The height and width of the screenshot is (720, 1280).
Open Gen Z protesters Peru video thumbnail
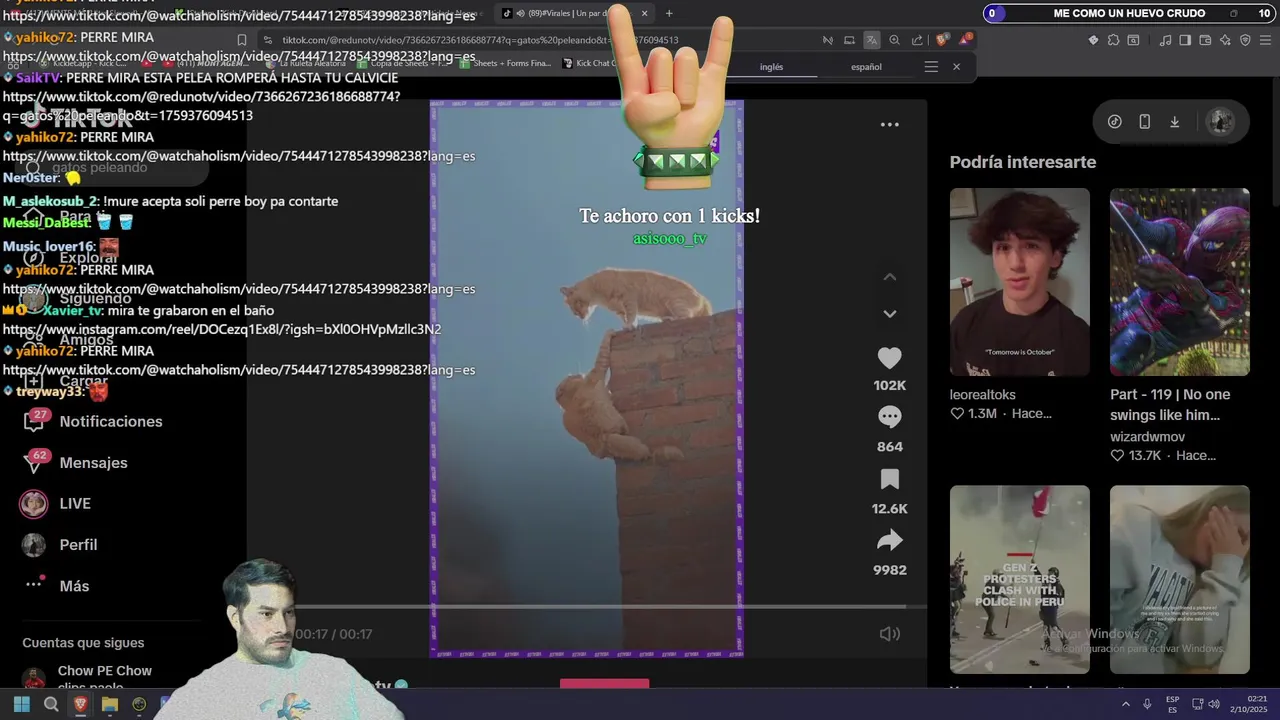point(1019,580)
